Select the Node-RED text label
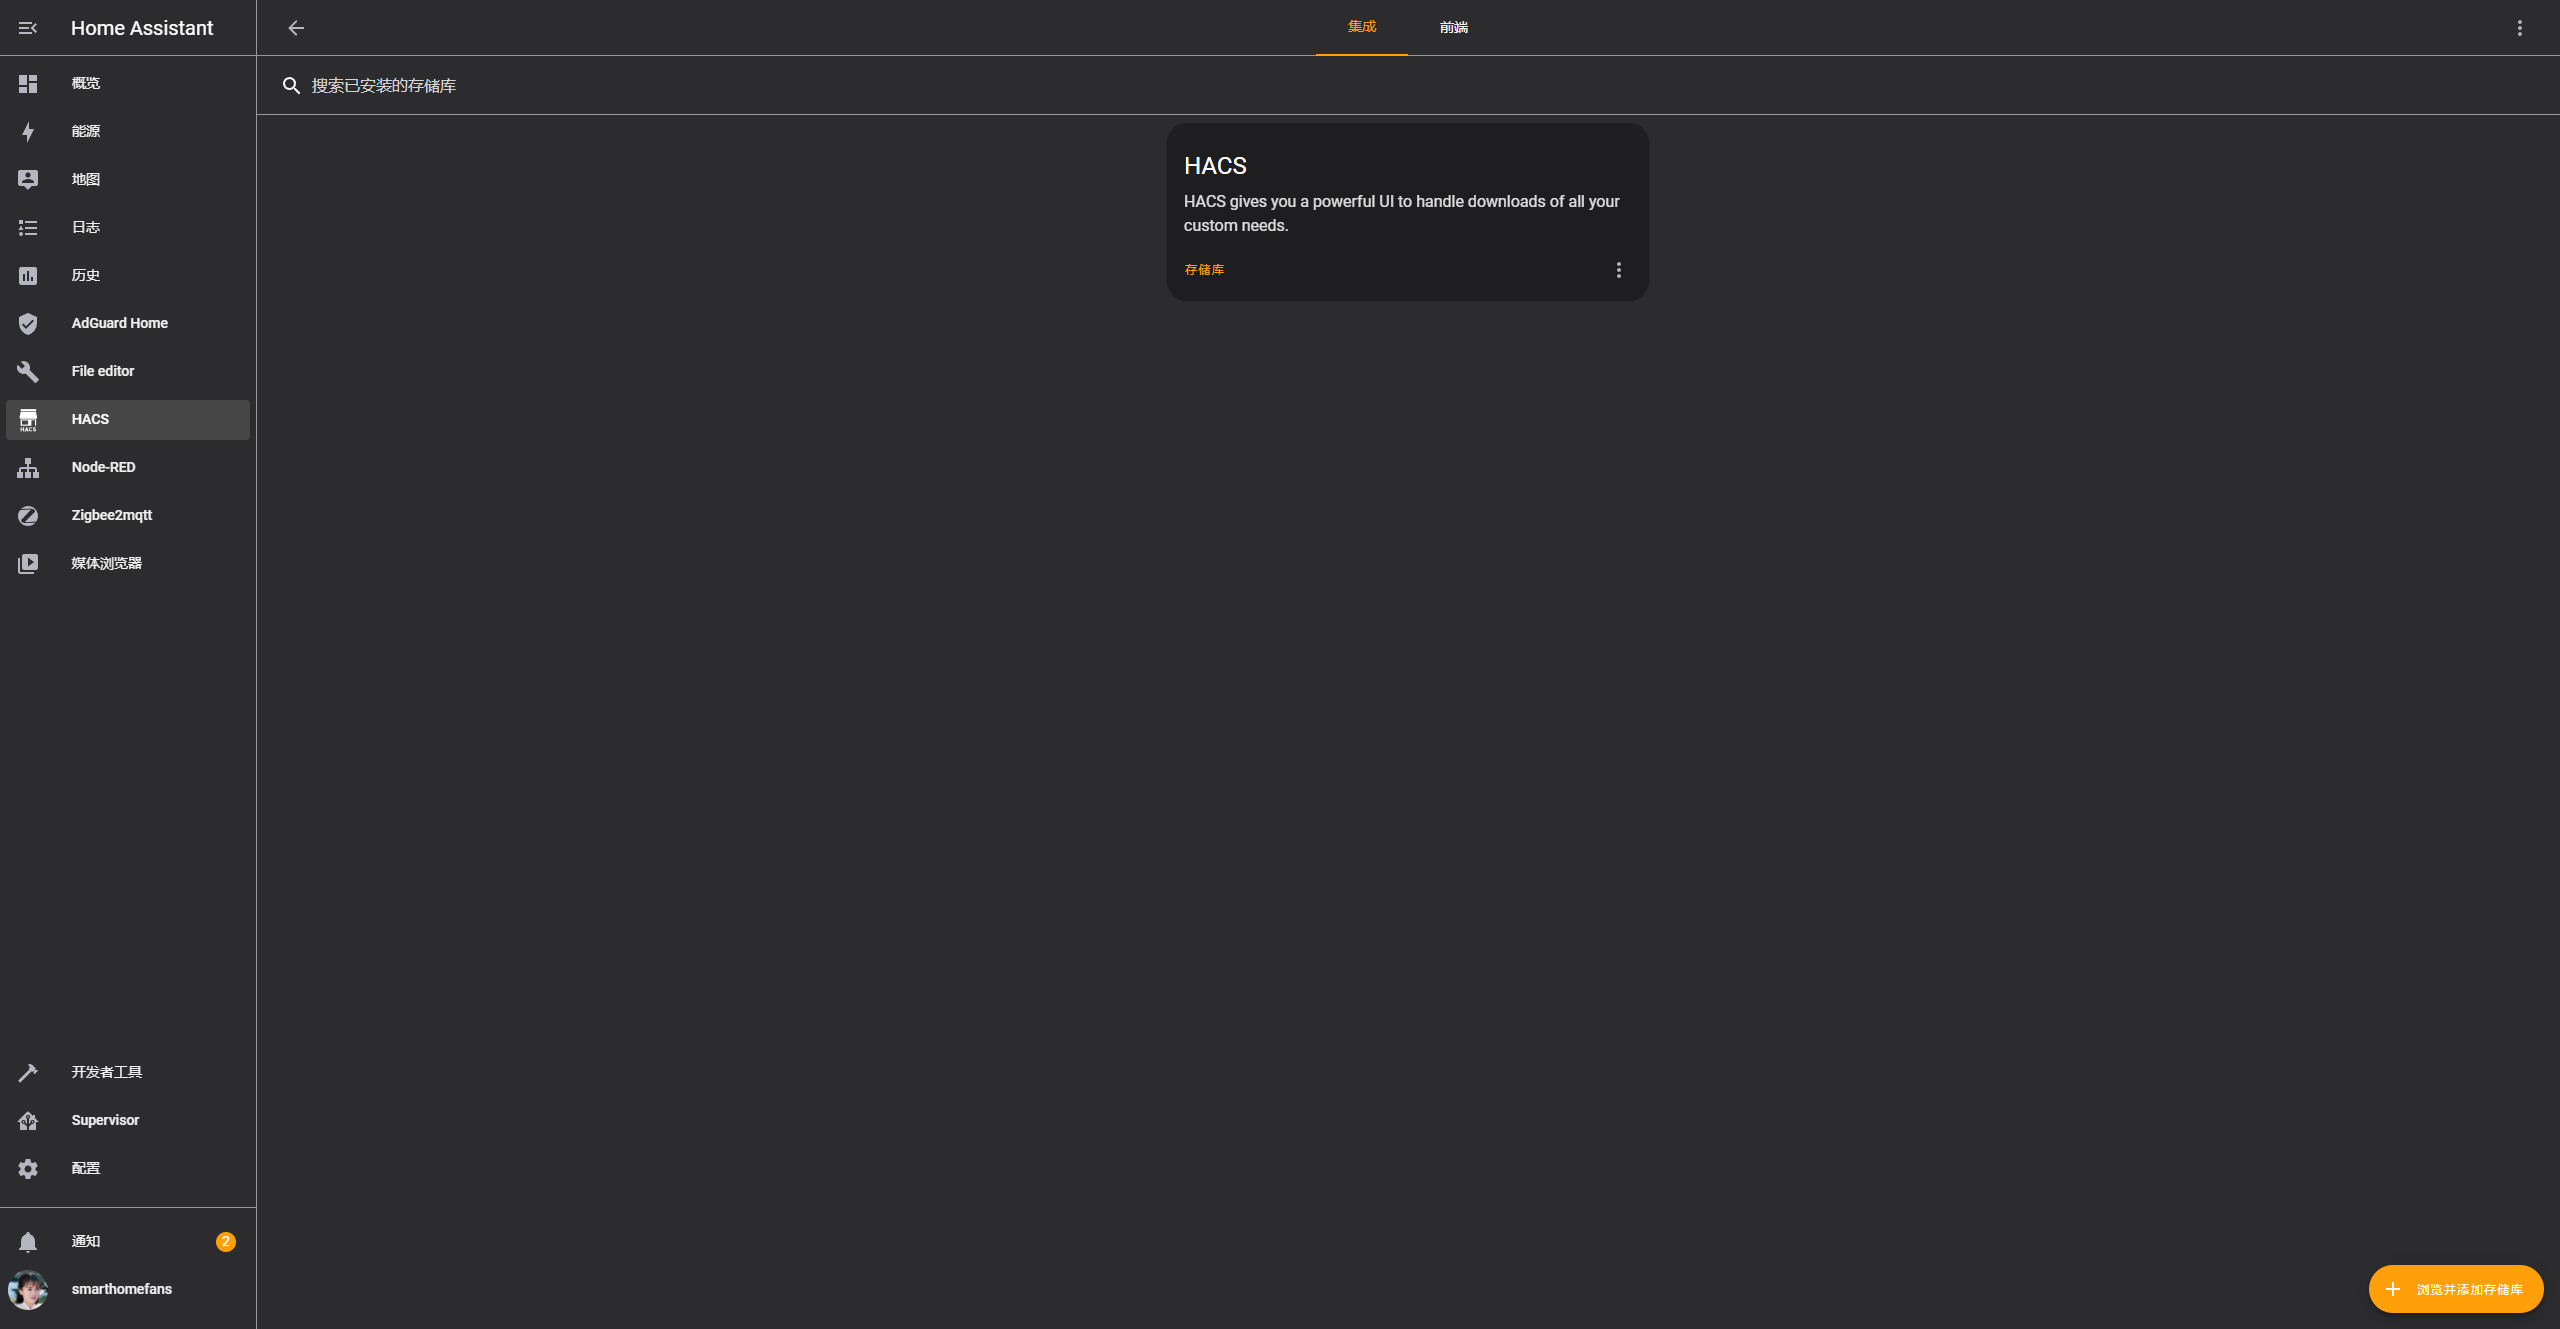2560x1329 pixels. (x=103, y=467)
